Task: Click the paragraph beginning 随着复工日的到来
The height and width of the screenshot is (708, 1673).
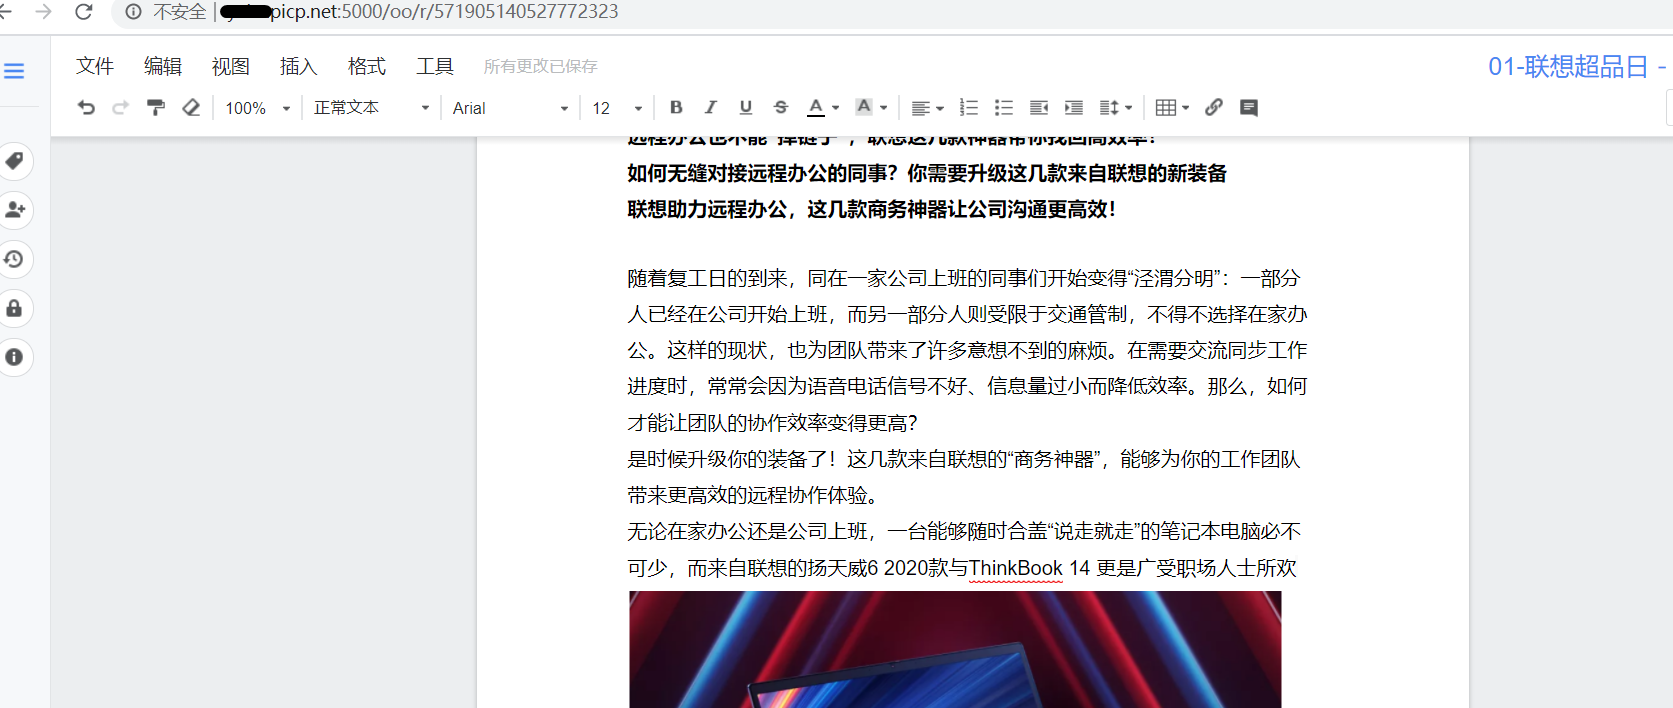Action: point(967,350)
